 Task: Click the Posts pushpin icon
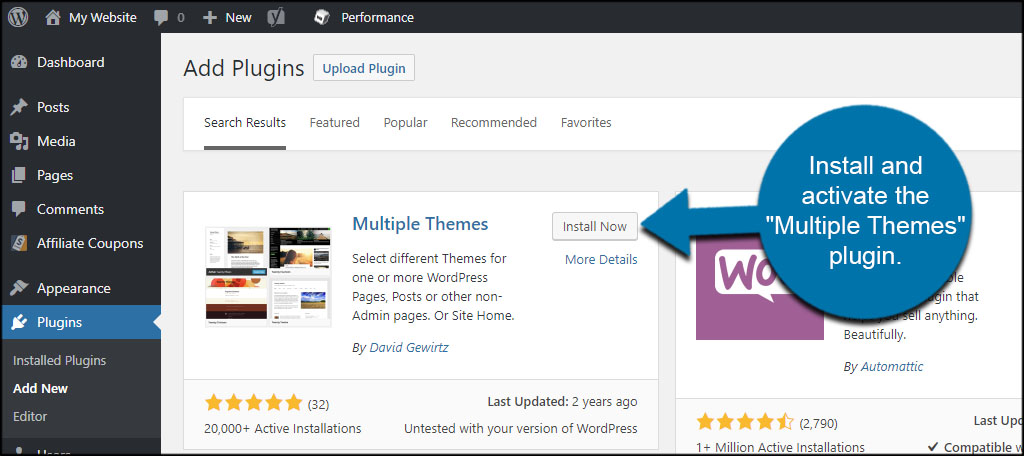click(x=20, y=107)
